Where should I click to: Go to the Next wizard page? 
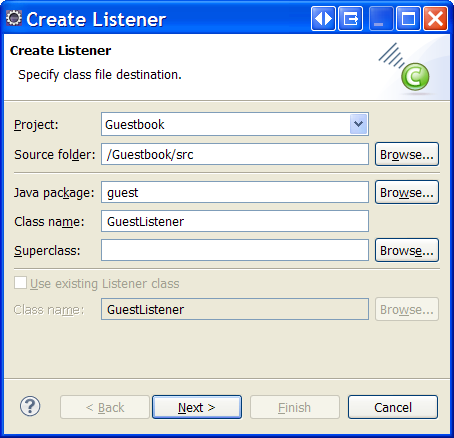[x=197, y=407]
